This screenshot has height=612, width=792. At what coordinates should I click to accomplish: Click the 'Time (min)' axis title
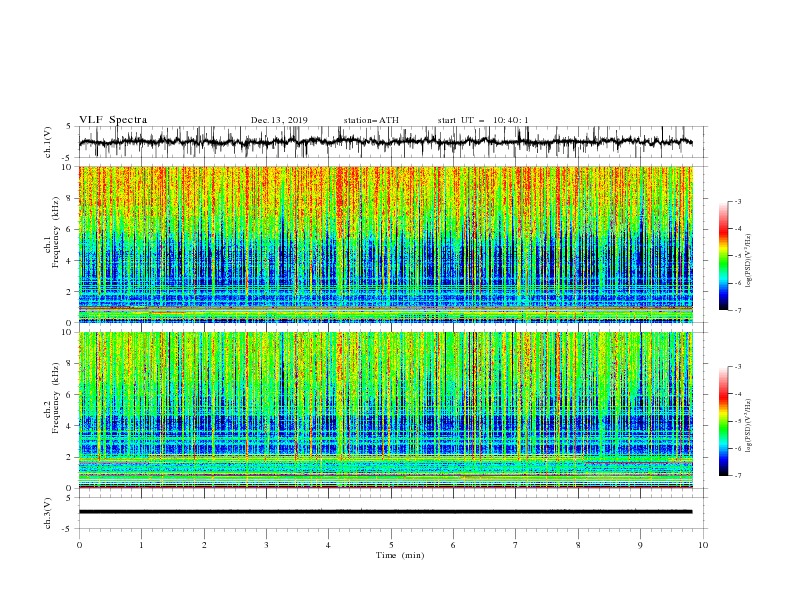pos(400,555)
